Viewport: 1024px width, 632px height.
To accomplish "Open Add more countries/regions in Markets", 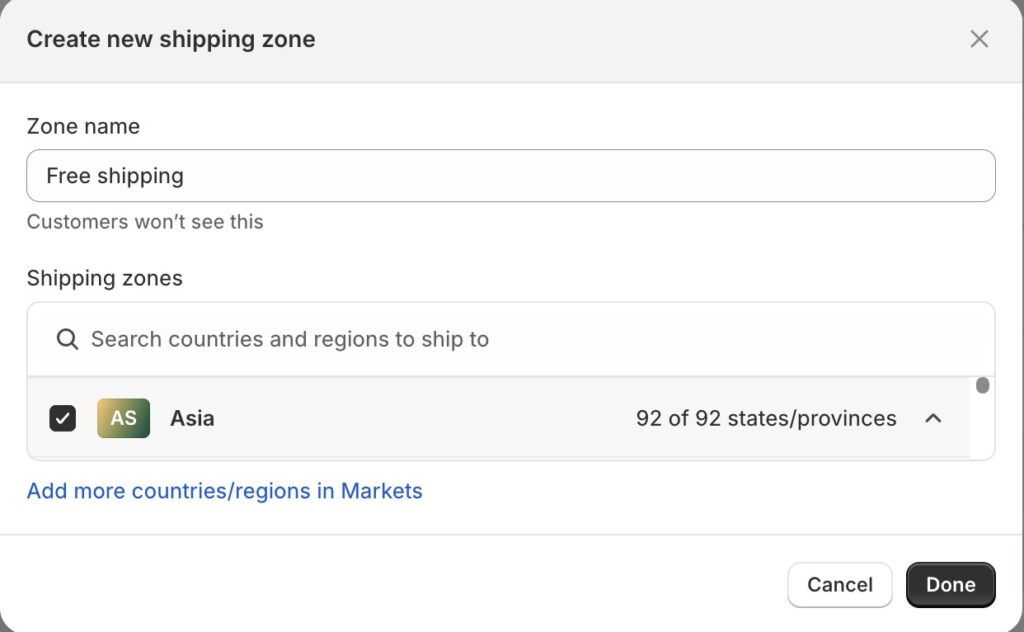I will pyautogui.click(x=224, y=491).
